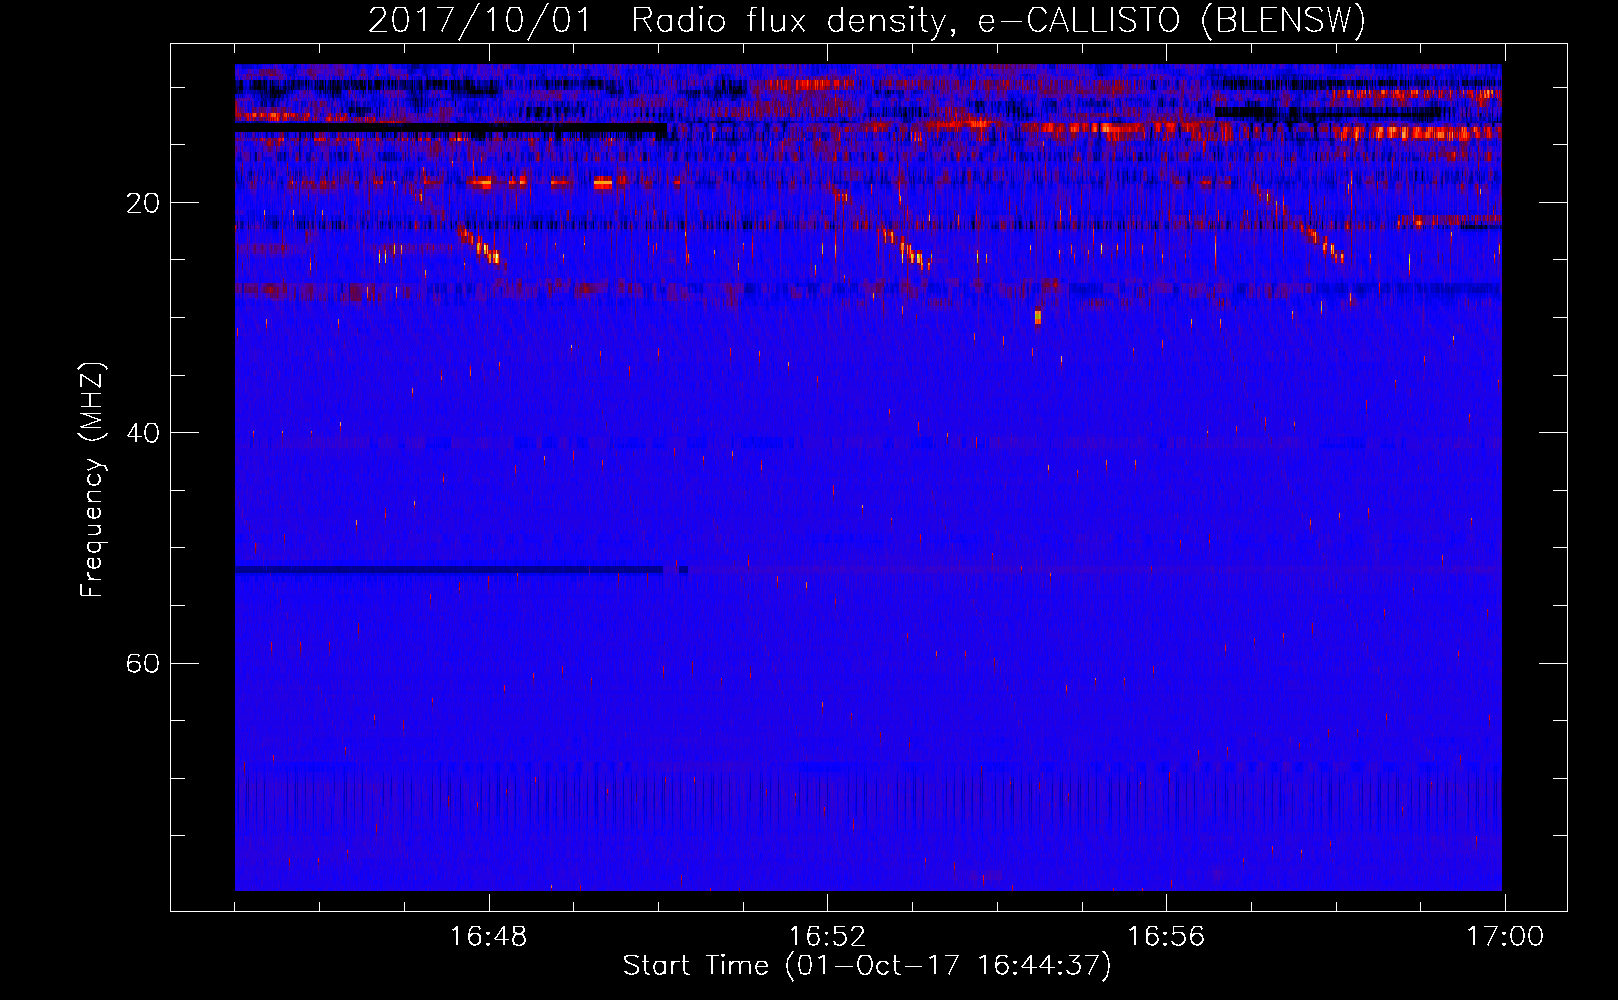1618x1000 pixels.
Task: Click the drifting burst just after 16:52
Action: [x=906, y=248]
